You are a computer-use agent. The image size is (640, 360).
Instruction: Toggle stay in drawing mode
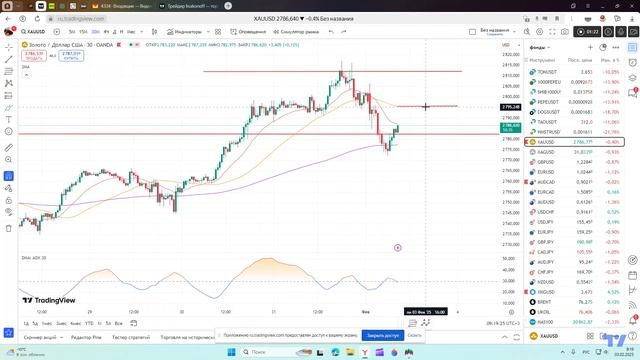point(9,188)
